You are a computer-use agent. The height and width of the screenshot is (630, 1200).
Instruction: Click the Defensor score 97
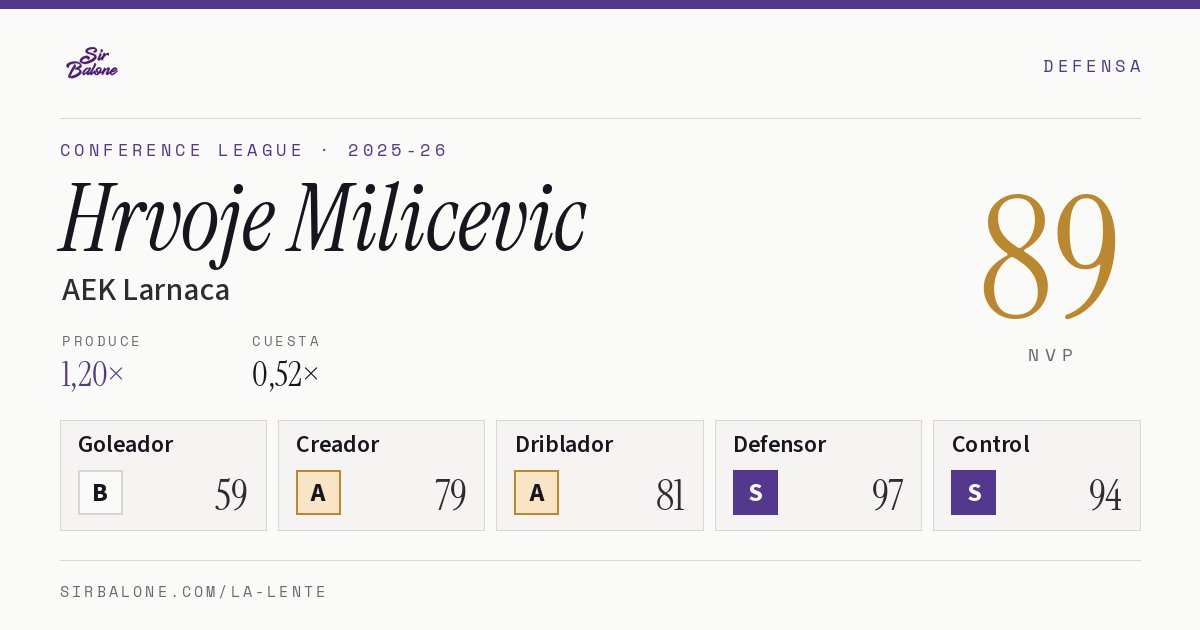887,495
